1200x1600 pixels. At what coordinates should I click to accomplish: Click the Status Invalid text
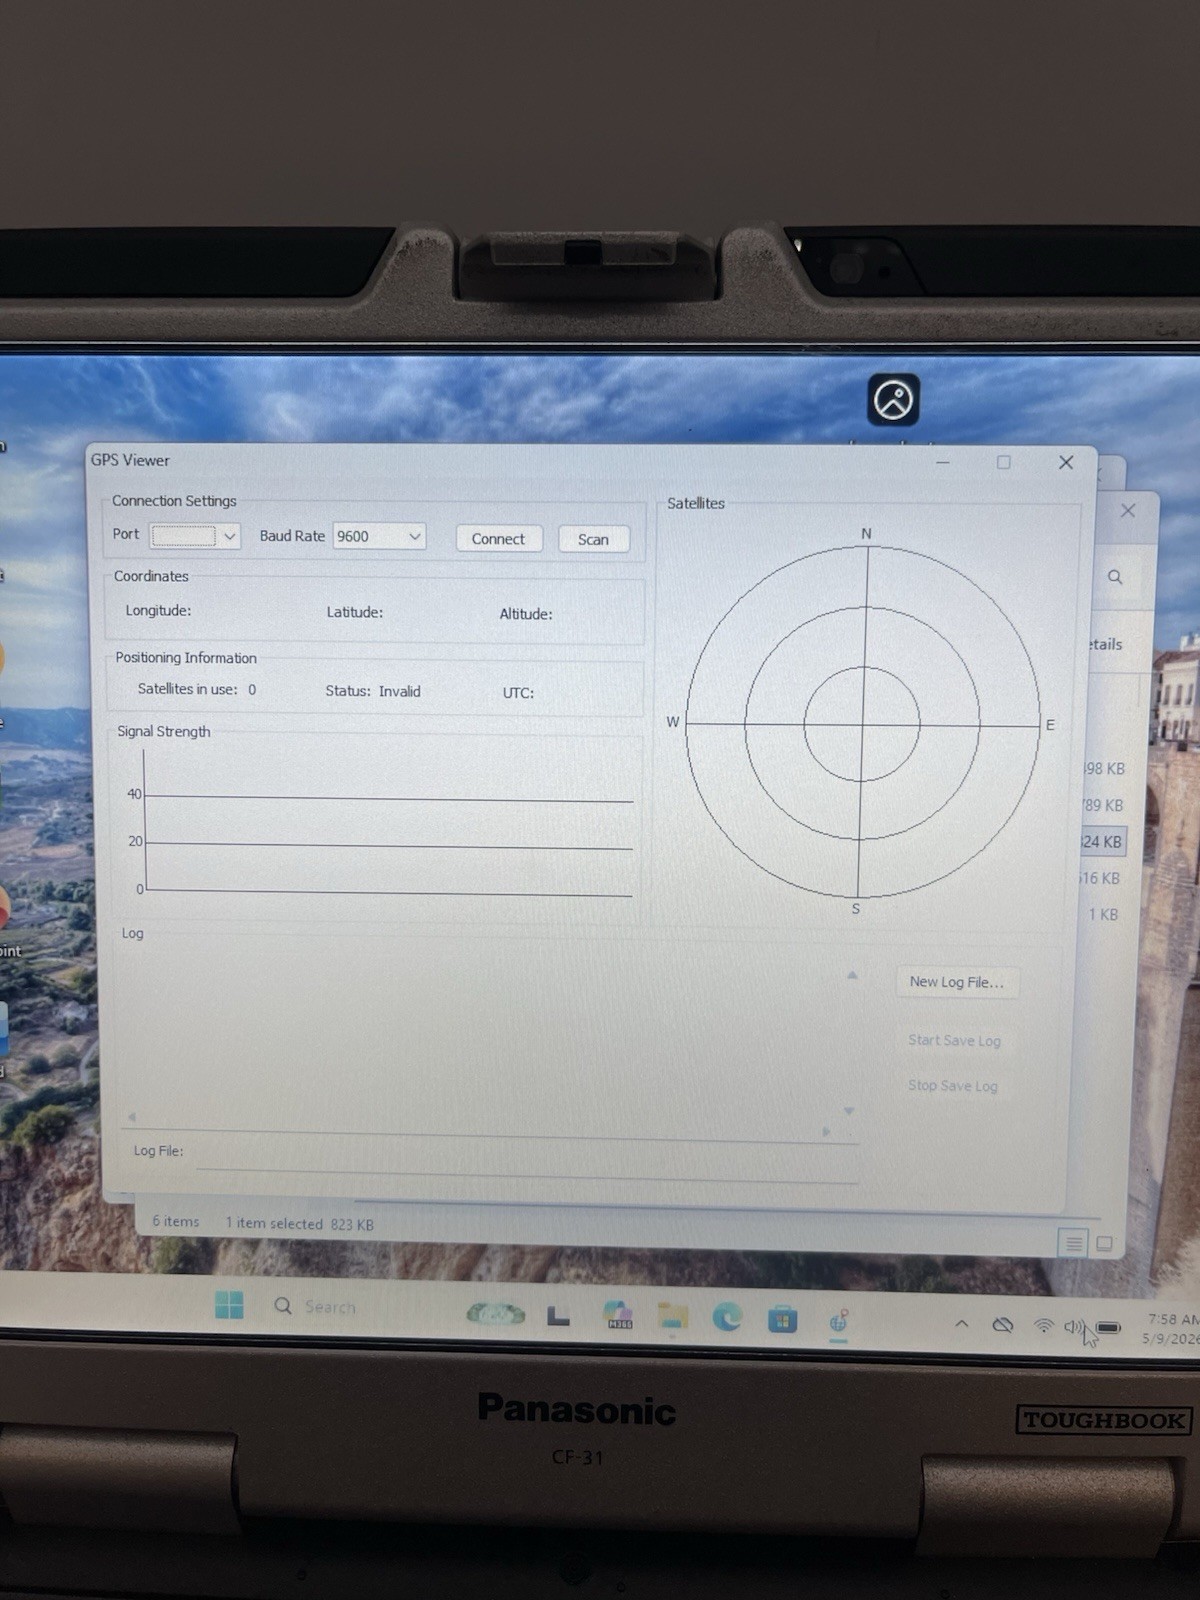point(373,691)
